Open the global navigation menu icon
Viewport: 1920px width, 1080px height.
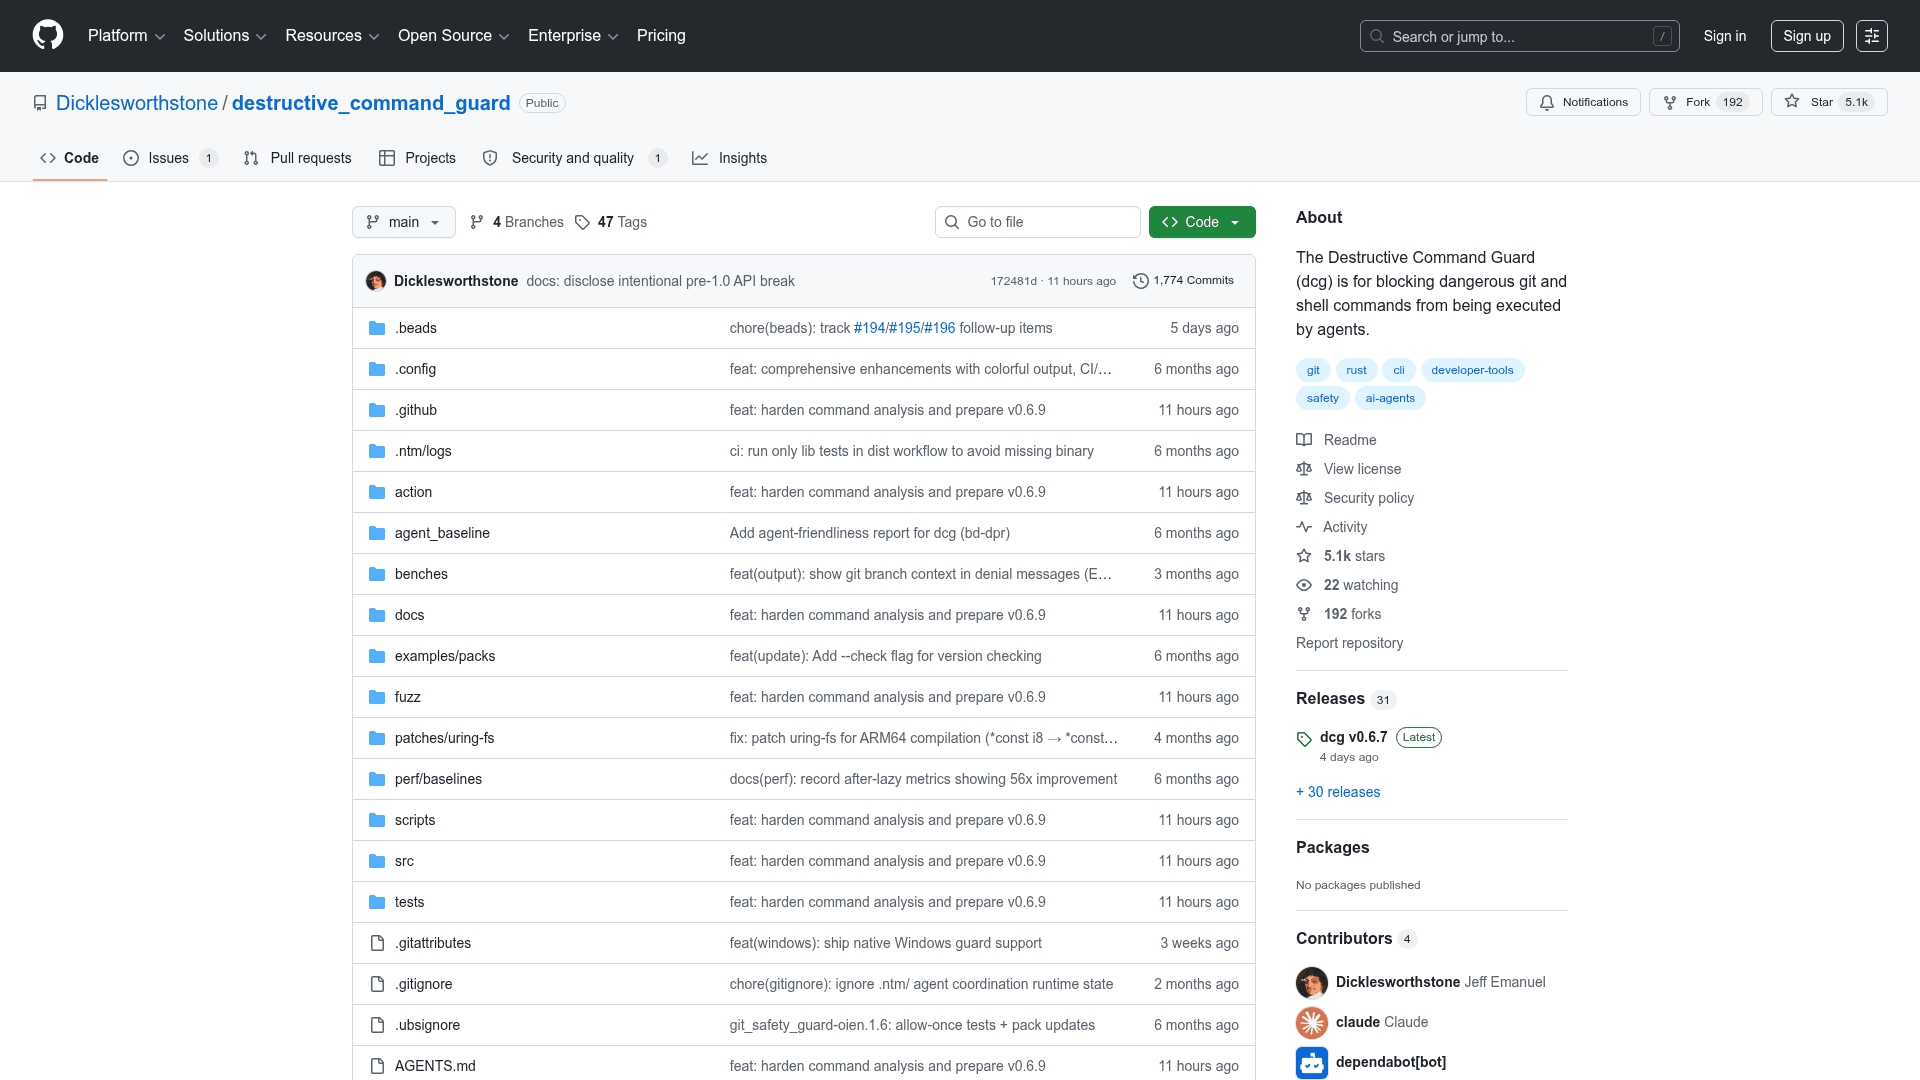[x=1872, y=36]
